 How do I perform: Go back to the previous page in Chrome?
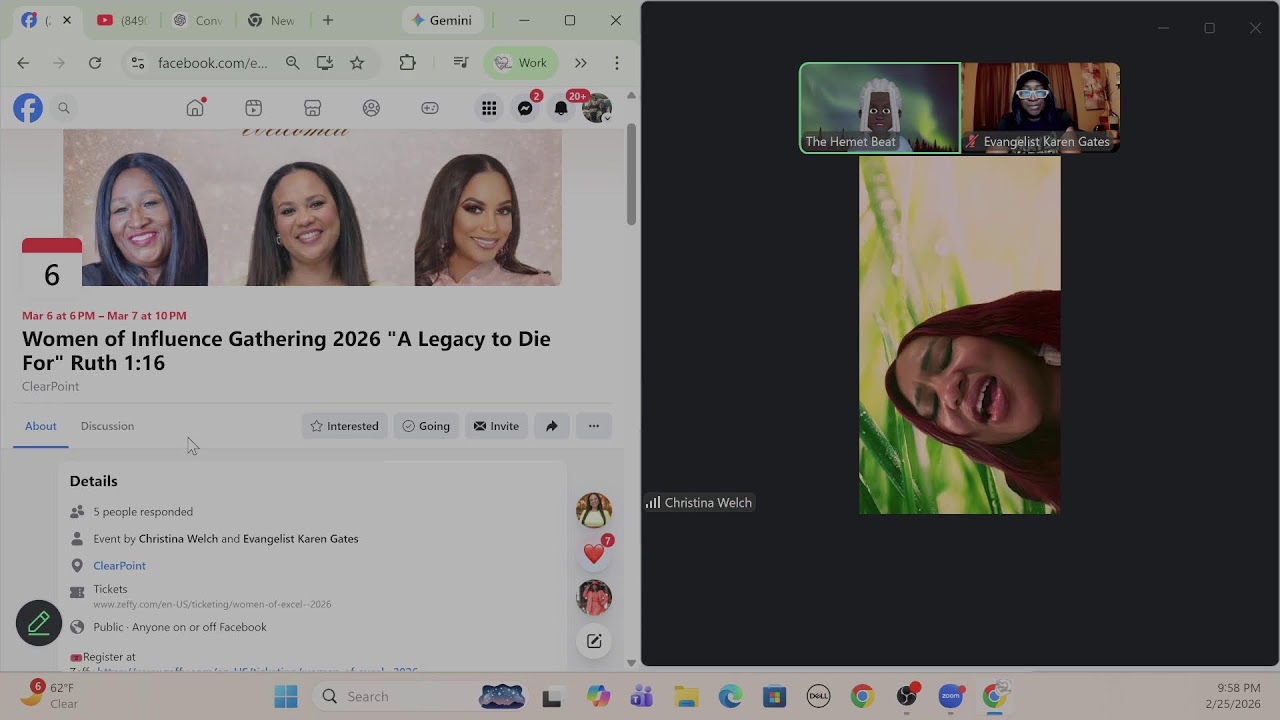coord(23,63)
